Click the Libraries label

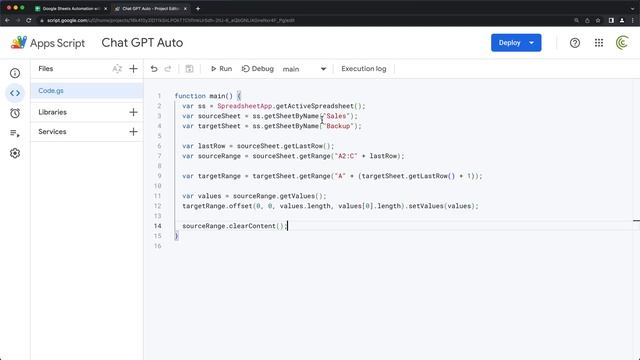[x=52, y=112]
